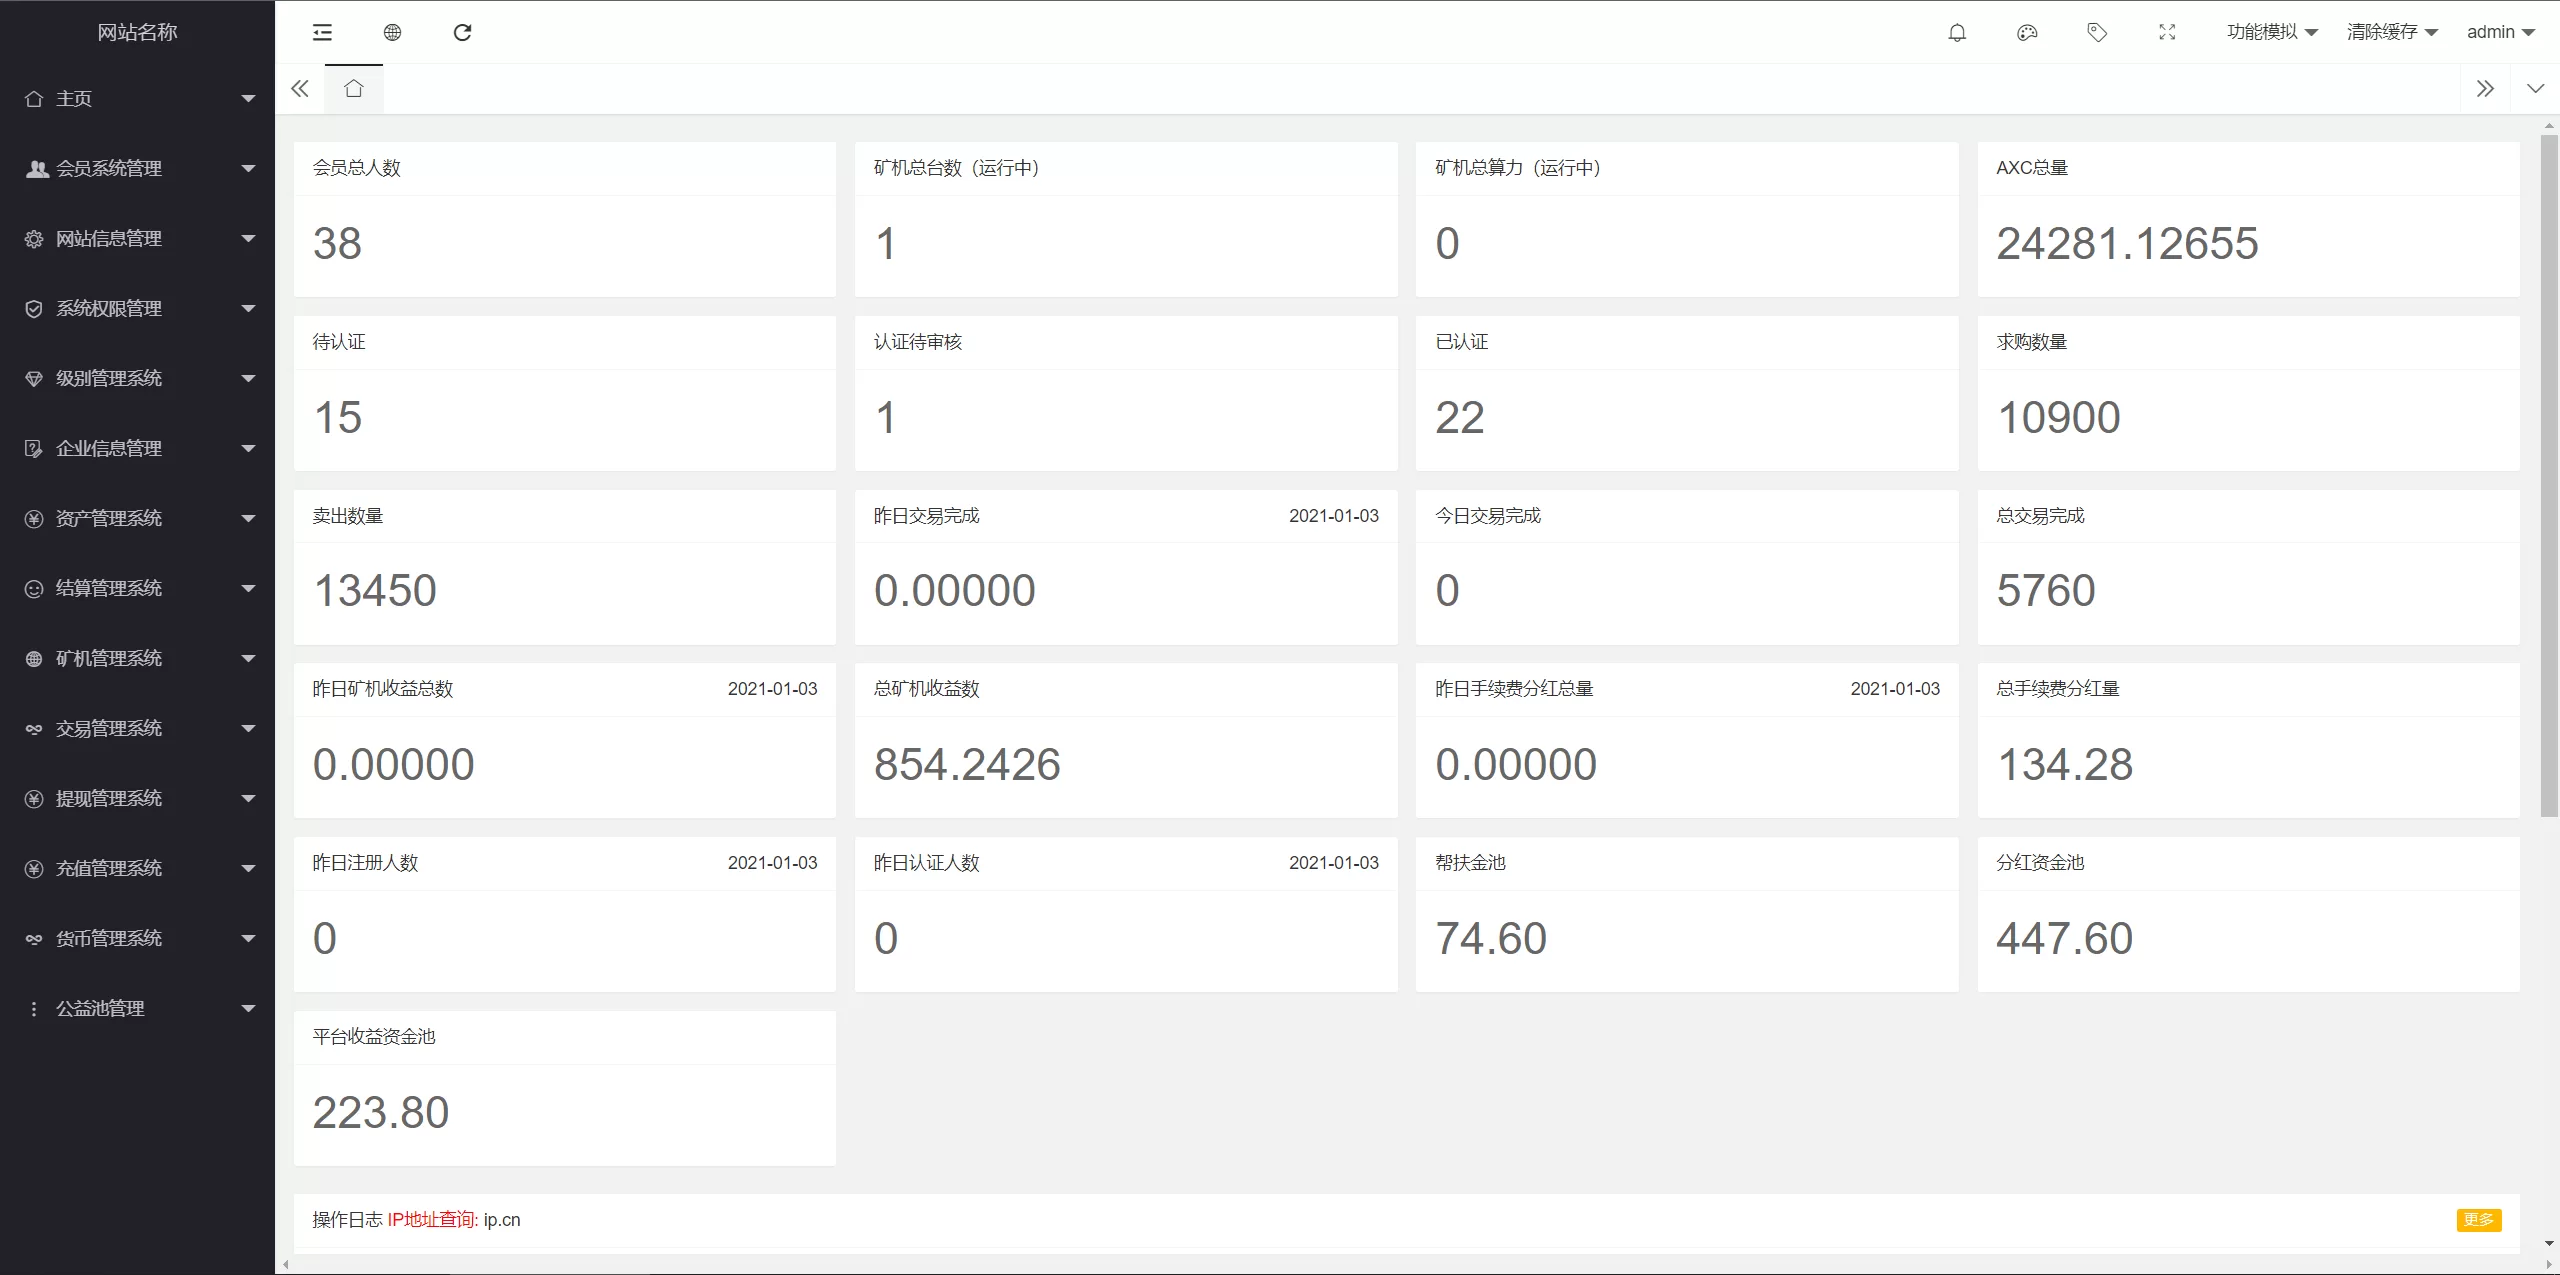The width and height of the screenshot is (2560, 1275).
Task: Open the 清除缓存 dropdown
Action: [2391, 32]
